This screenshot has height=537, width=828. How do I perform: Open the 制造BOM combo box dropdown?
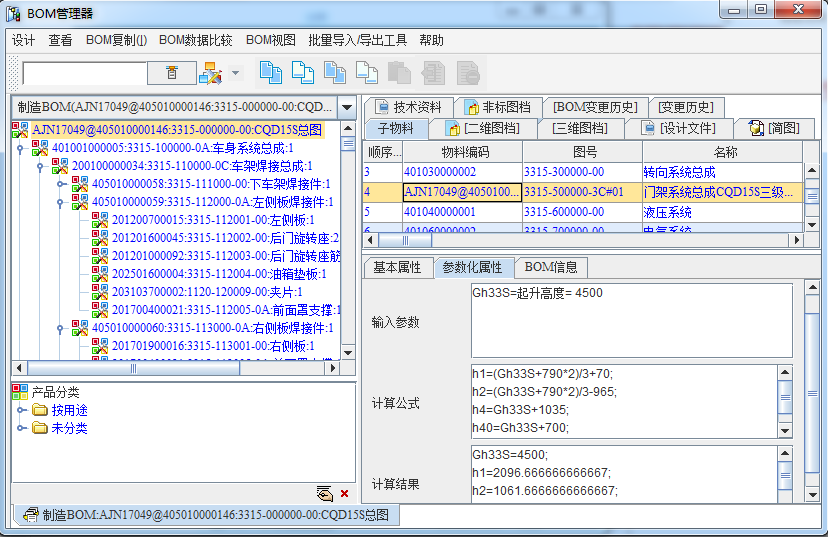(x=346, y=107)
